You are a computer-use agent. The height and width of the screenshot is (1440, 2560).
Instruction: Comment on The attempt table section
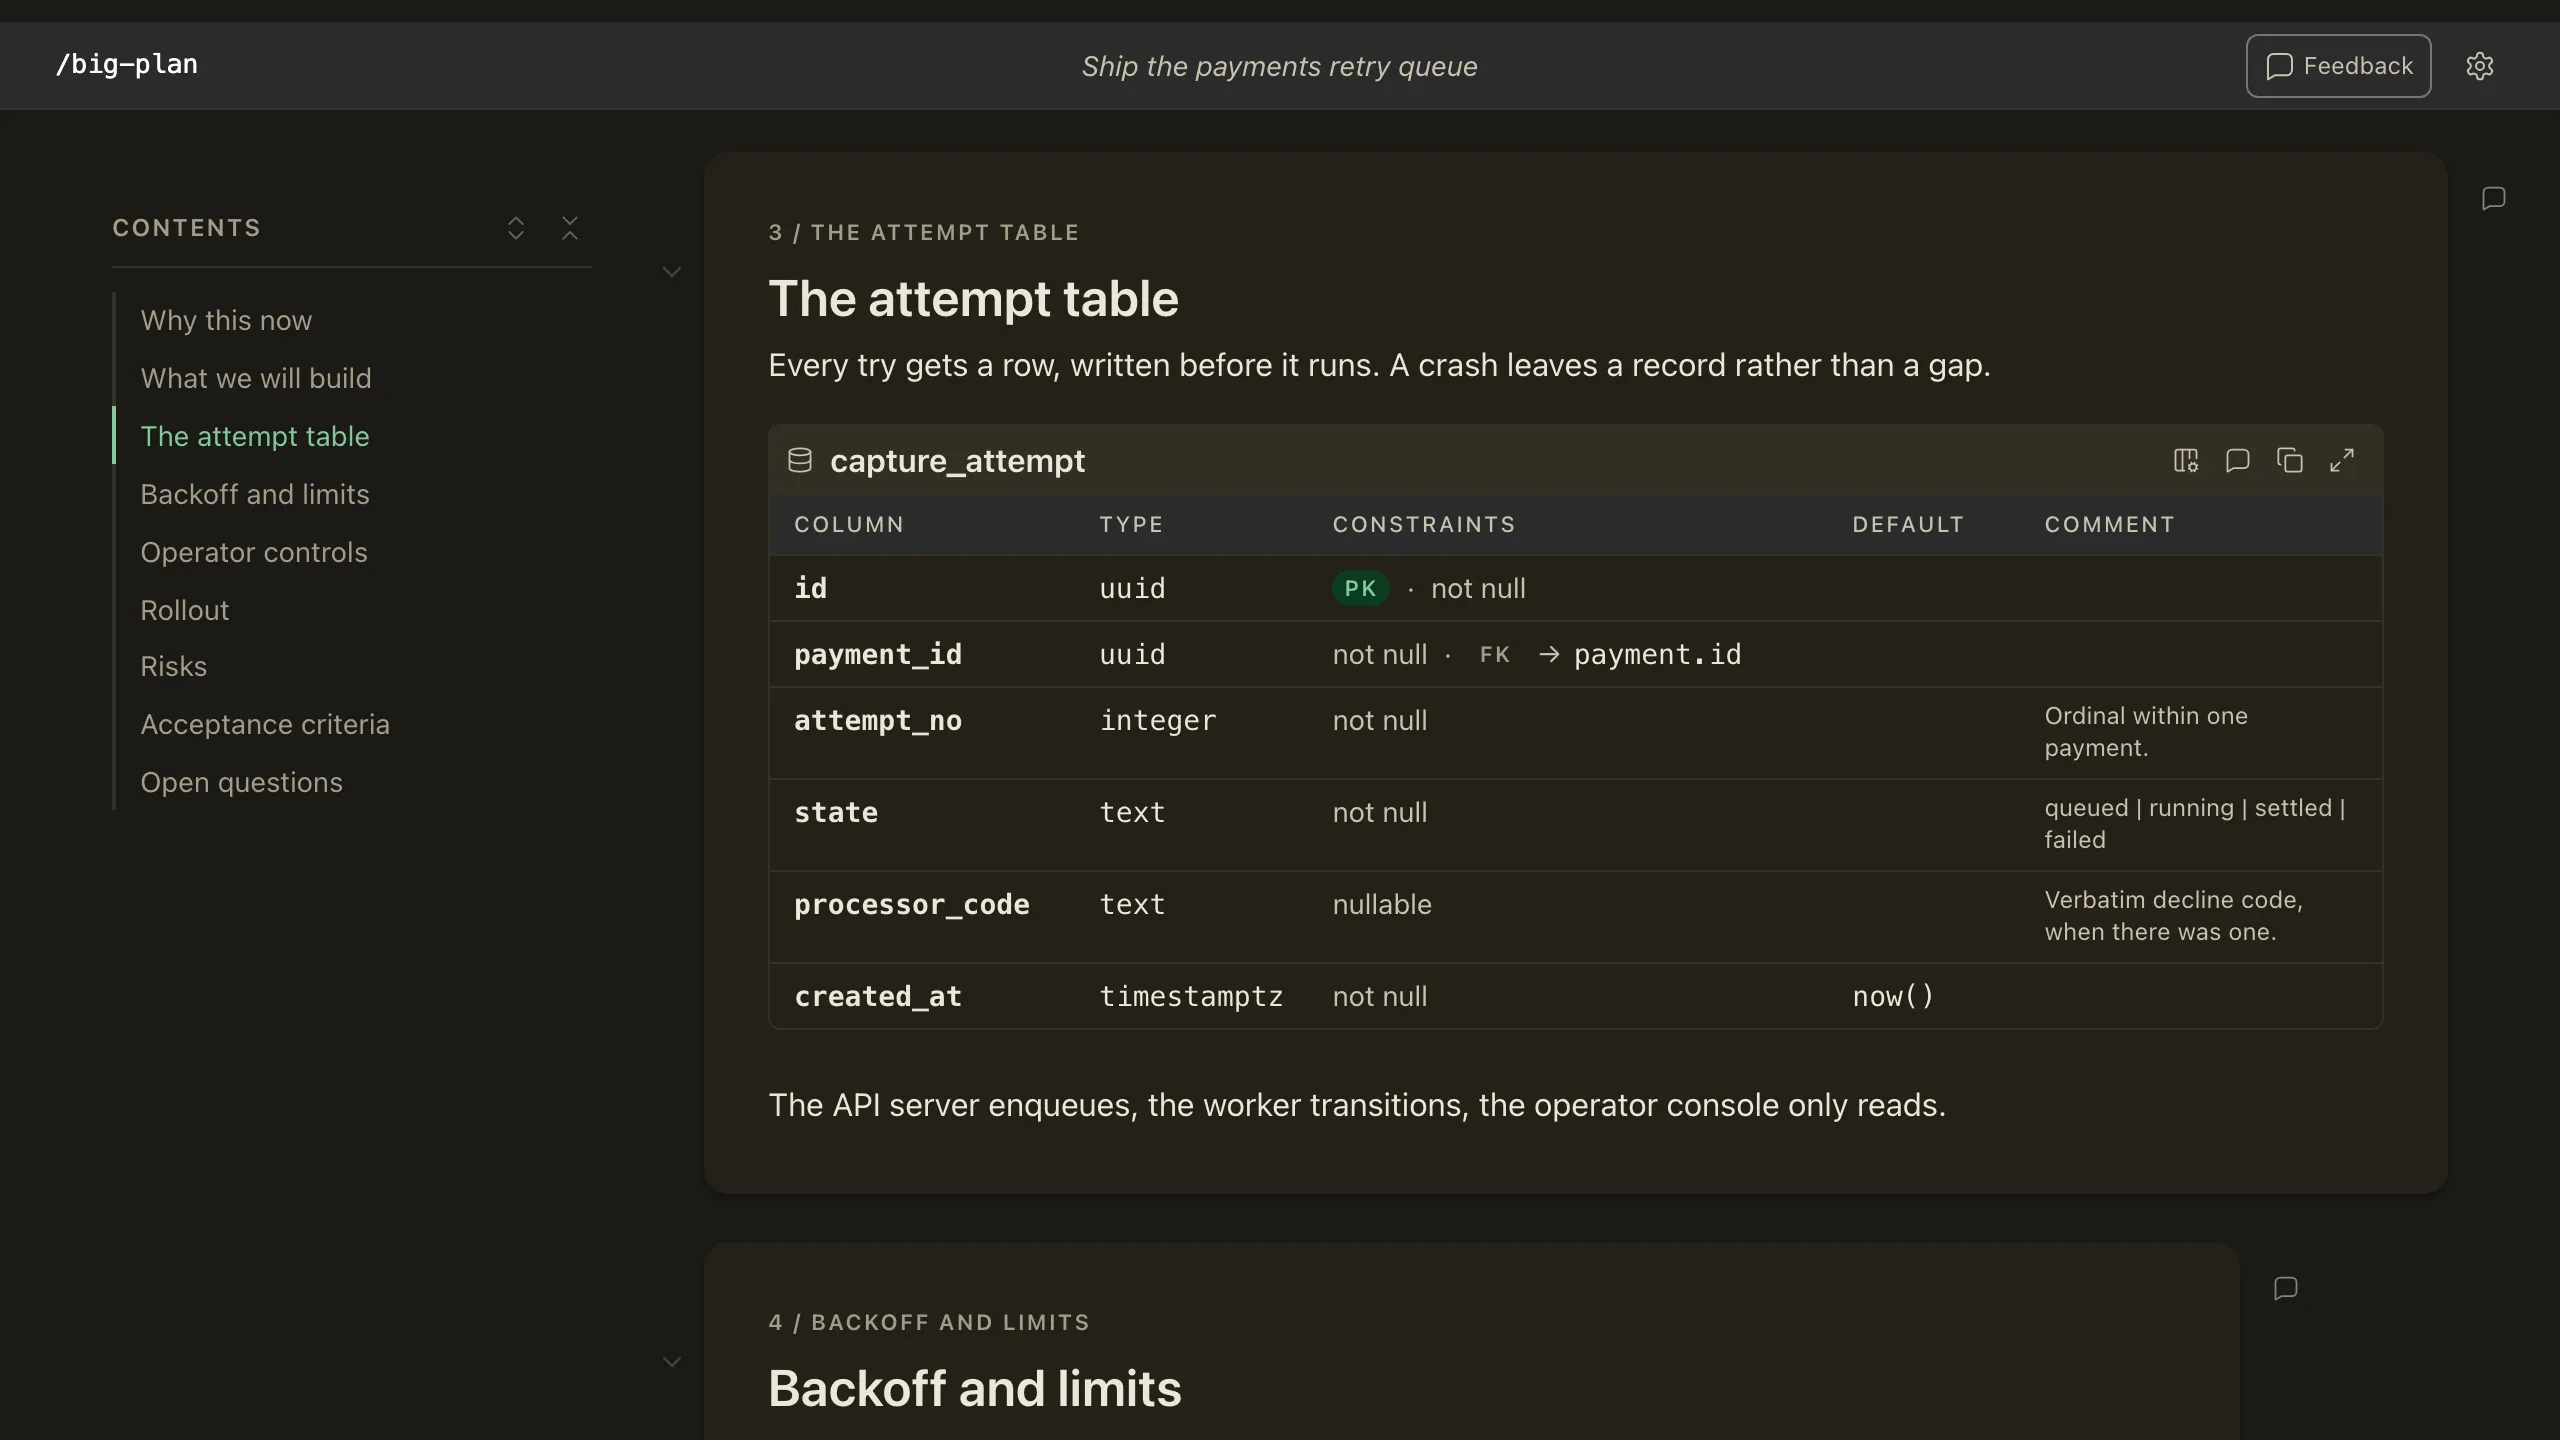(x=2493, y=198)
